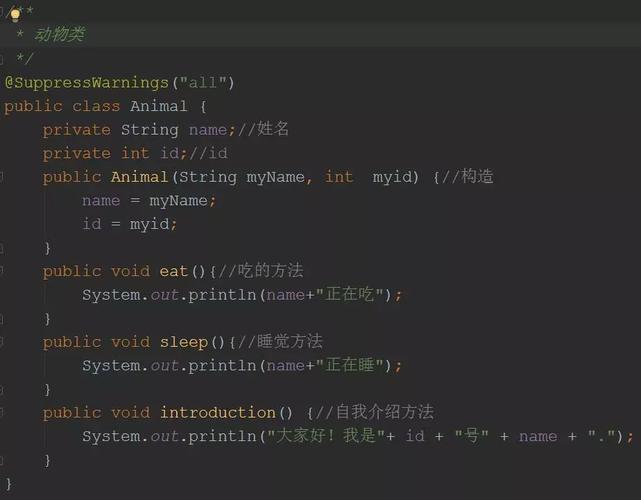
Task: Click 'myid;' in the id assignment
Action: tap(153, 224)
